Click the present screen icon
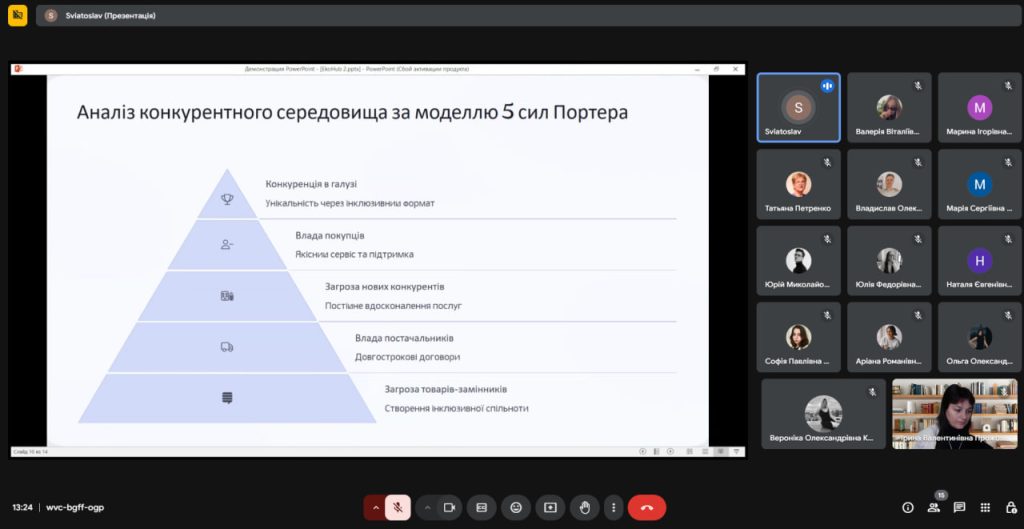The image size is (1024, 529). [x=550, y=507]
